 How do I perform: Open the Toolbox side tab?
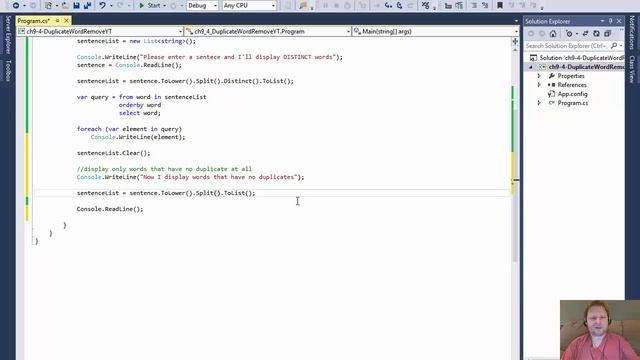click(8, 71)
